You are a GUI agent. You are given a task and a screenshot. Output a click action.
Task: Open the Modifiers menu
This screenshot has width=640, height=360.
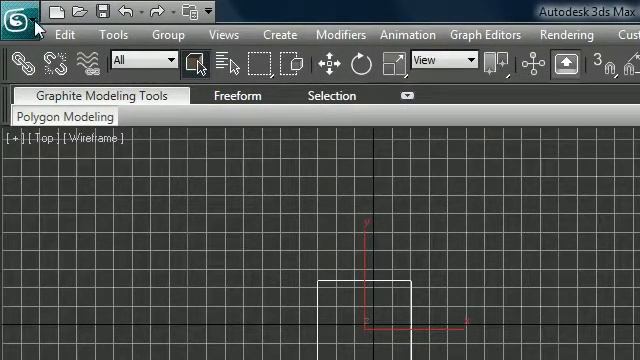(x=341, y=35)
